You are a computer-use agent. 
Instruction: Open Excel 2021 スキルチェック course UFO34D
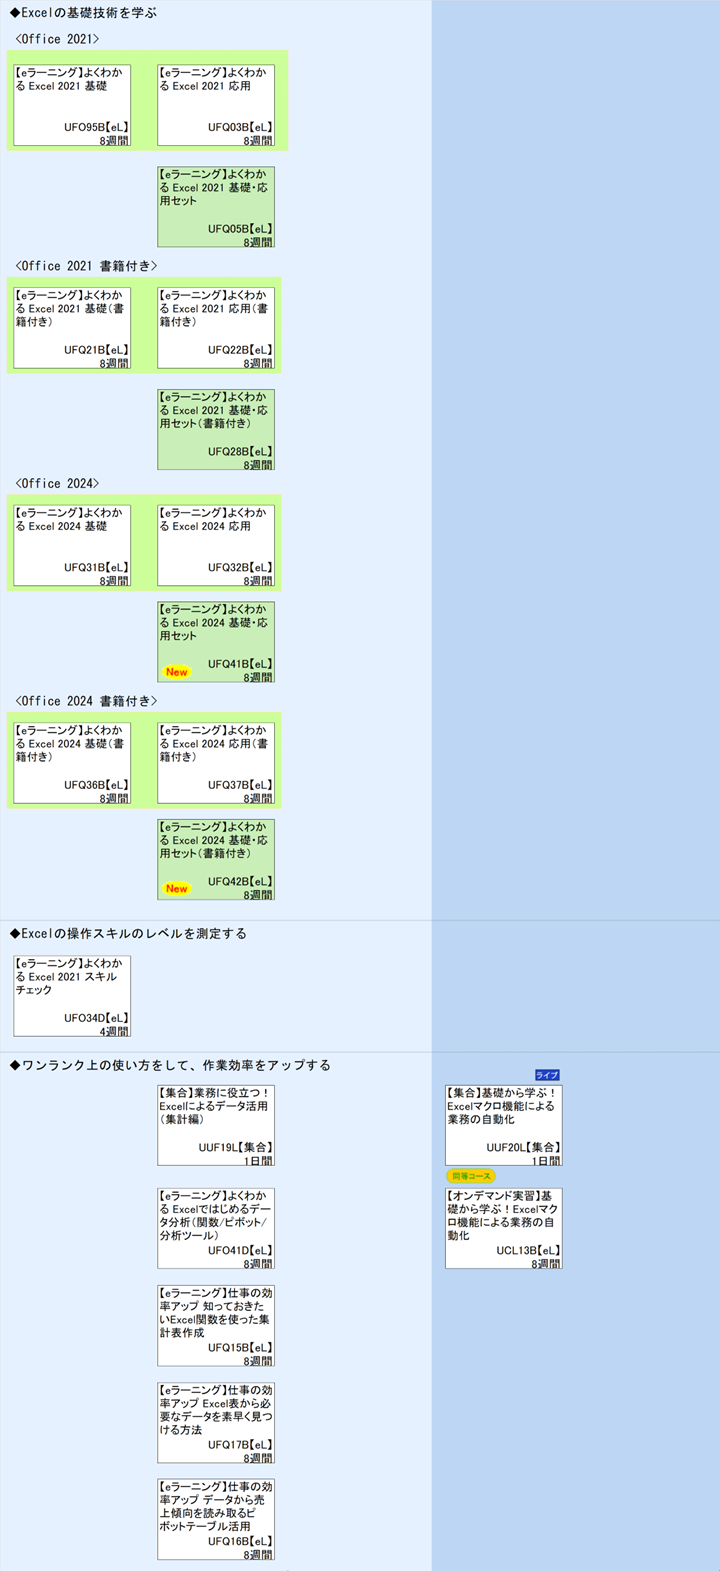pyautogui.click(x=72, y=996)
